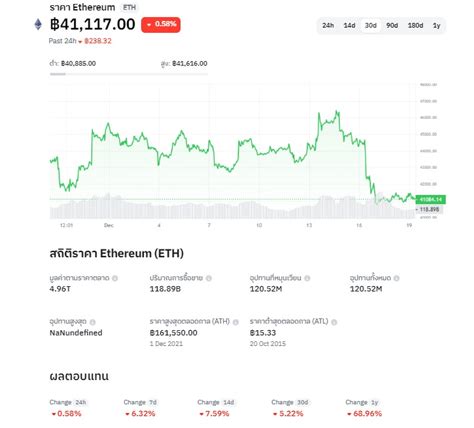The height and width of the screenshot is (428, 474).
Task: Click the low-high price range bar
Action: pos(129,74)
